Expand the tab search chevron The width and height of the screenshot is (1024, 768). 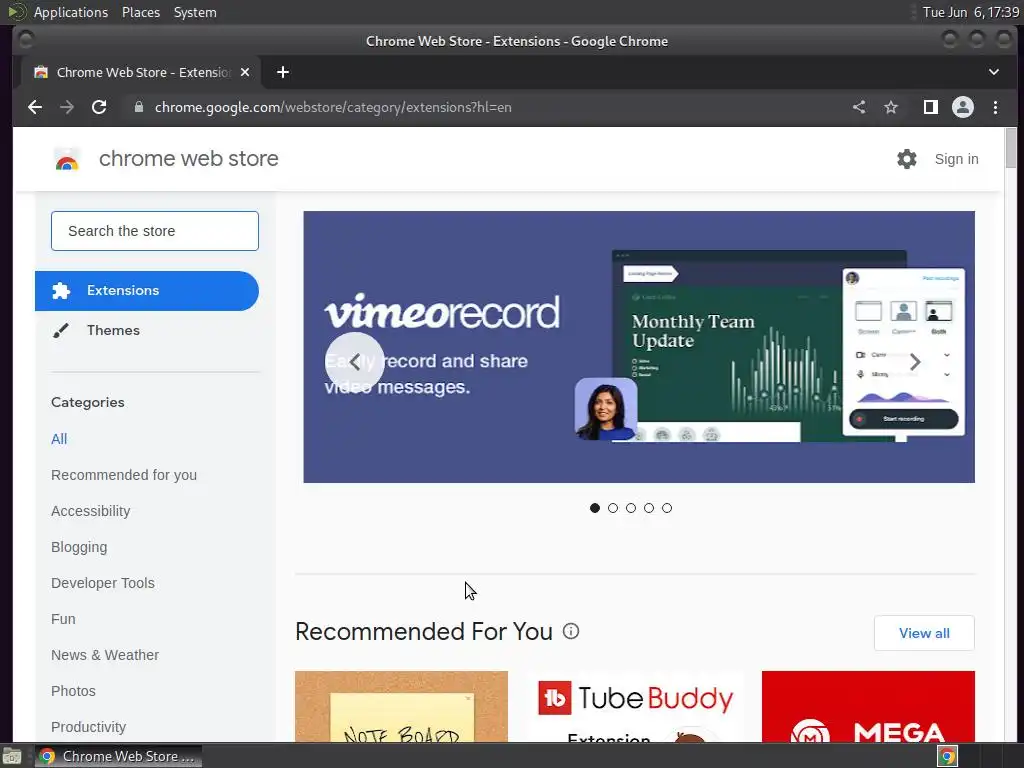993,72
